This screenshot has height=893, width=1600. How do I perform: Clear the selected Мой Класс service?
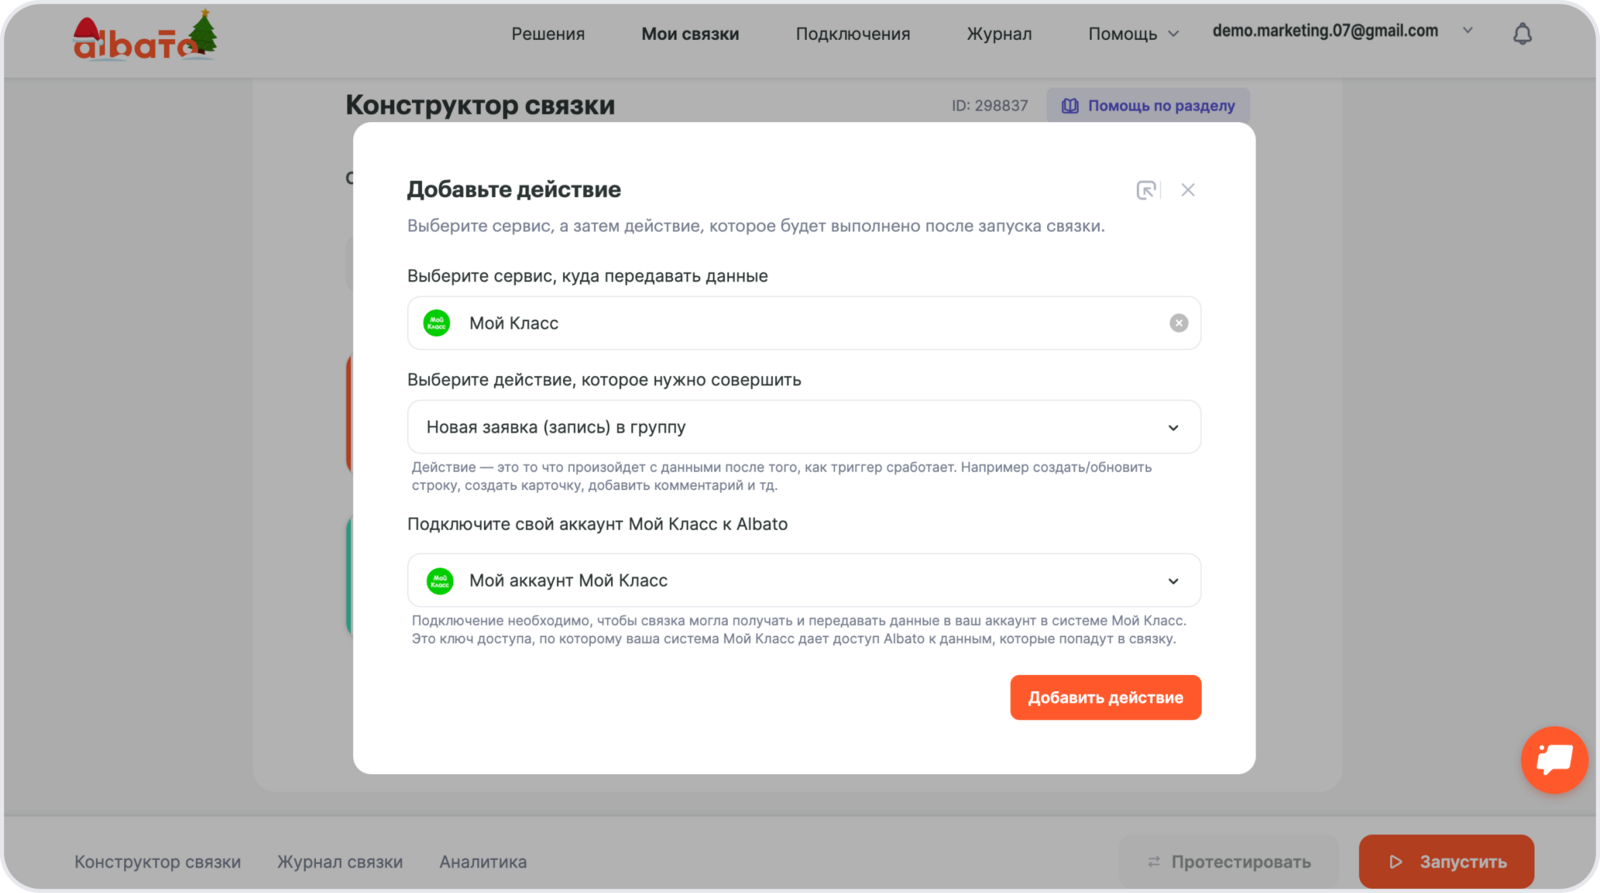1179,323
